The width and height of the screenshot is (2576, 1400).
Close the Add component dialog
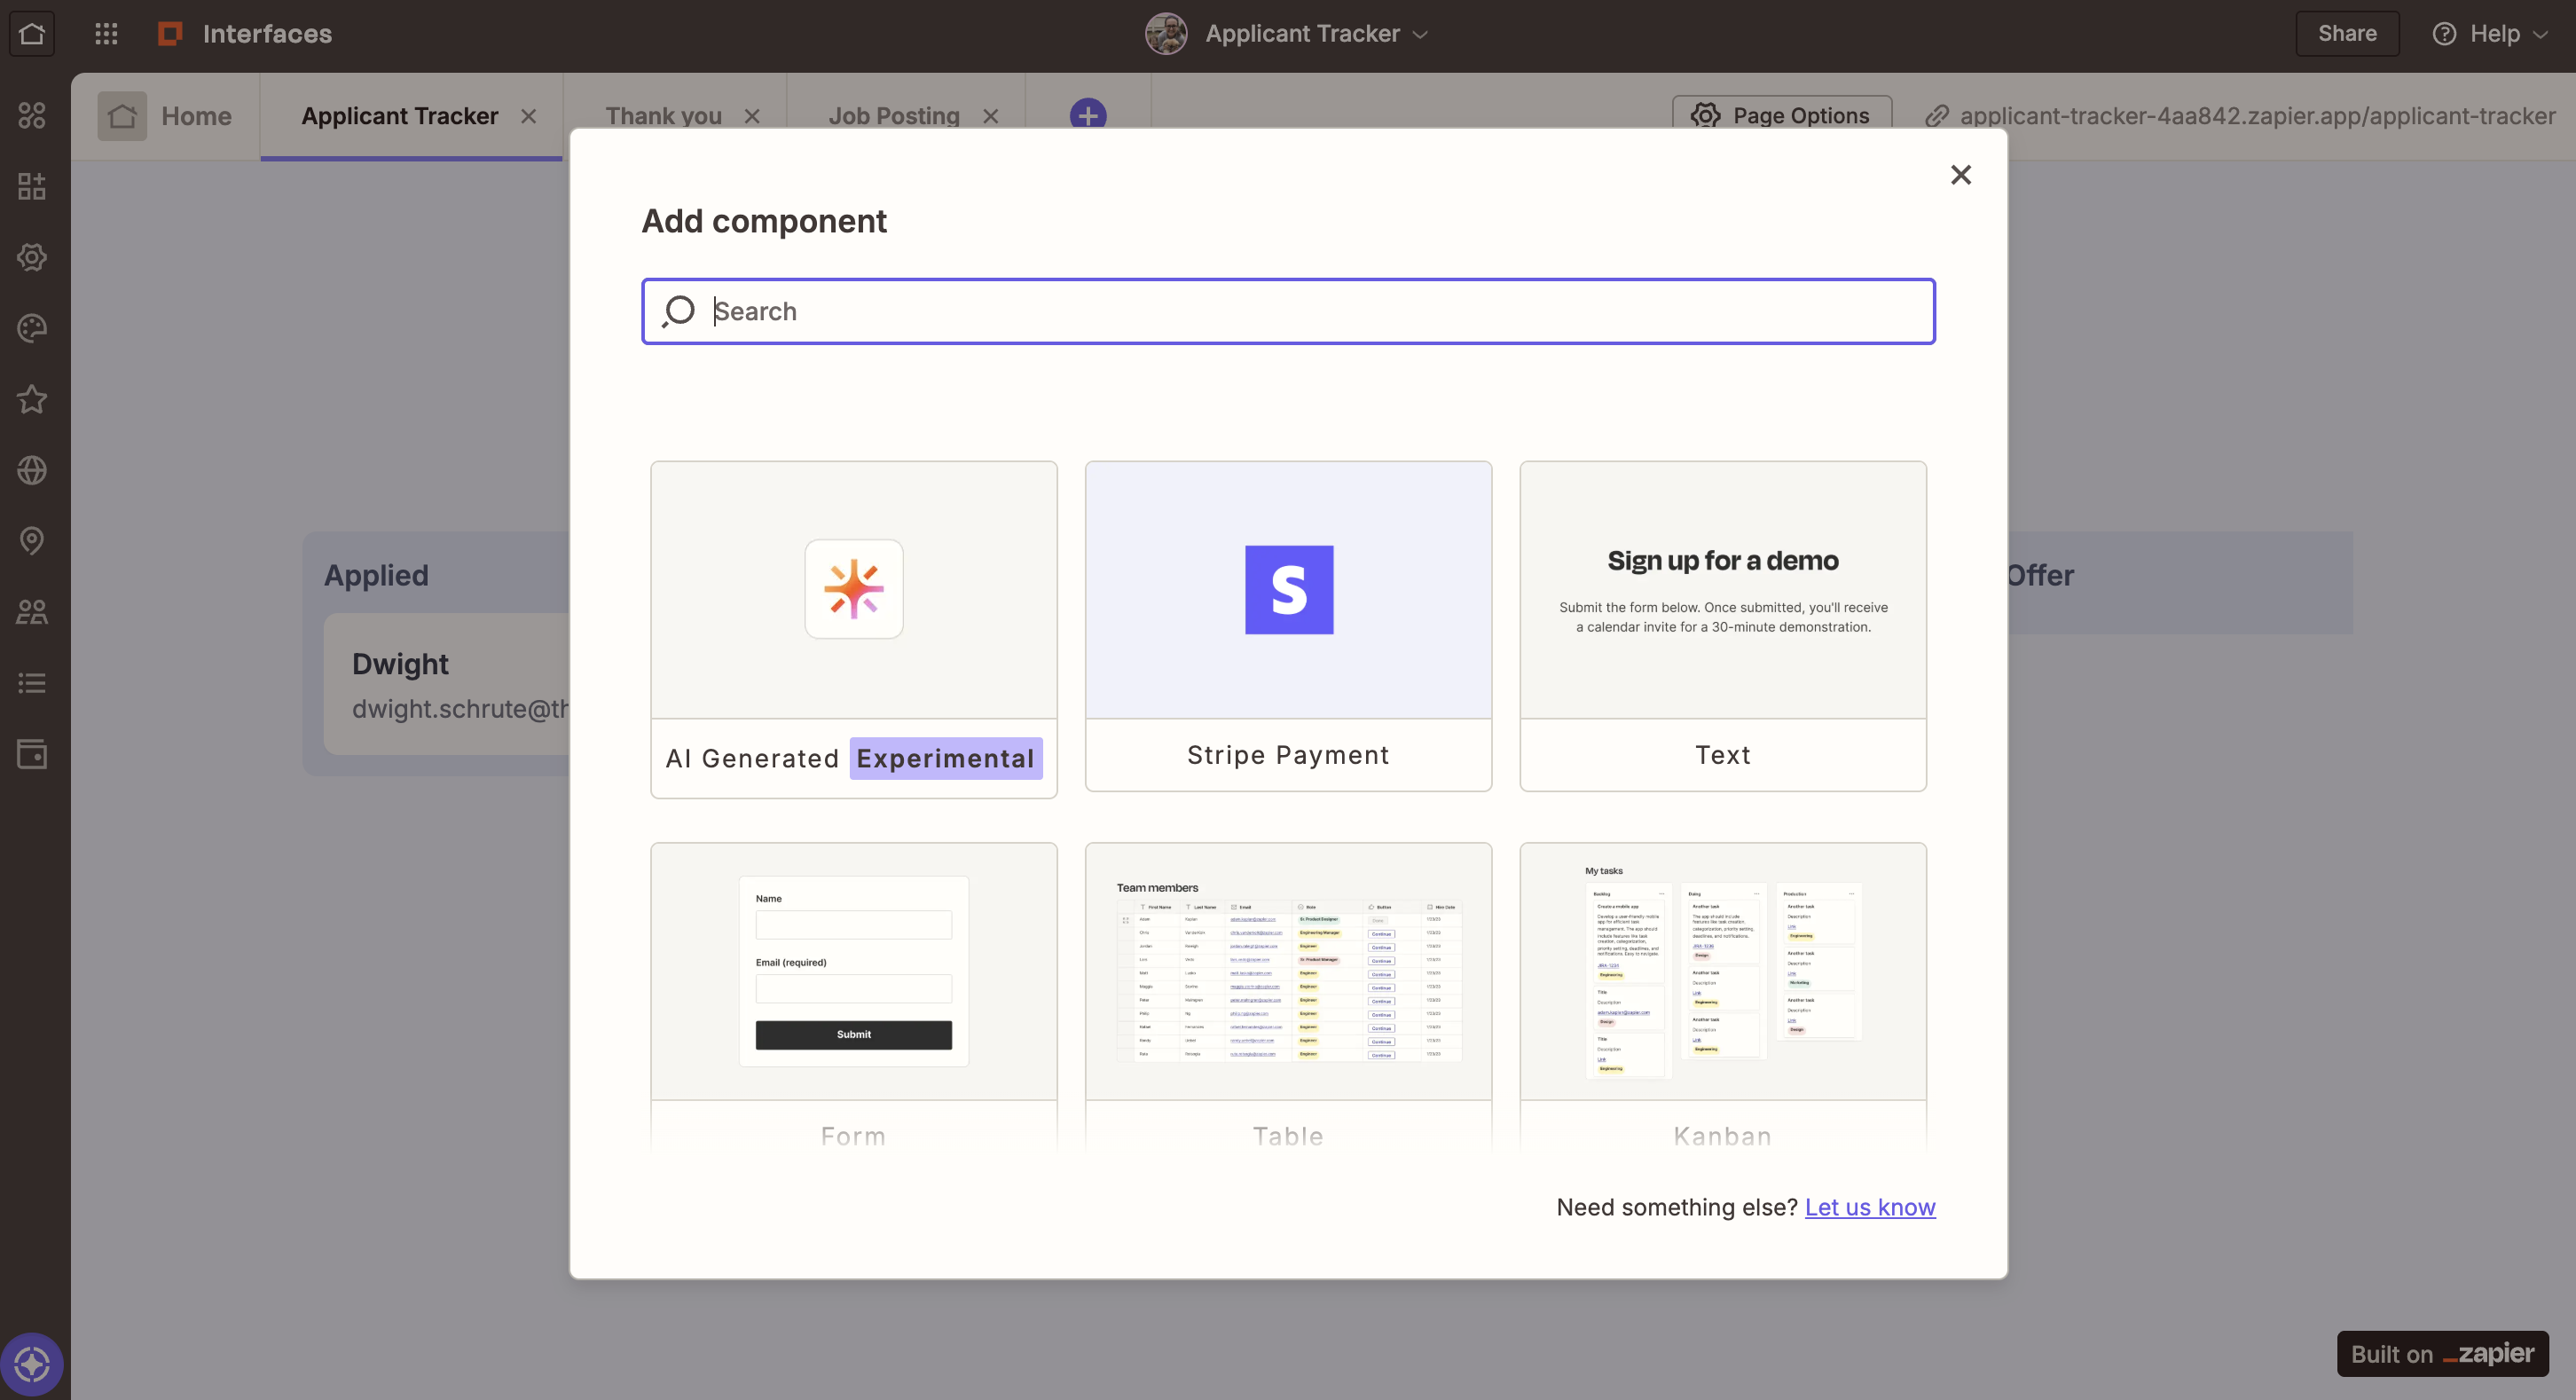(1961, 175)
